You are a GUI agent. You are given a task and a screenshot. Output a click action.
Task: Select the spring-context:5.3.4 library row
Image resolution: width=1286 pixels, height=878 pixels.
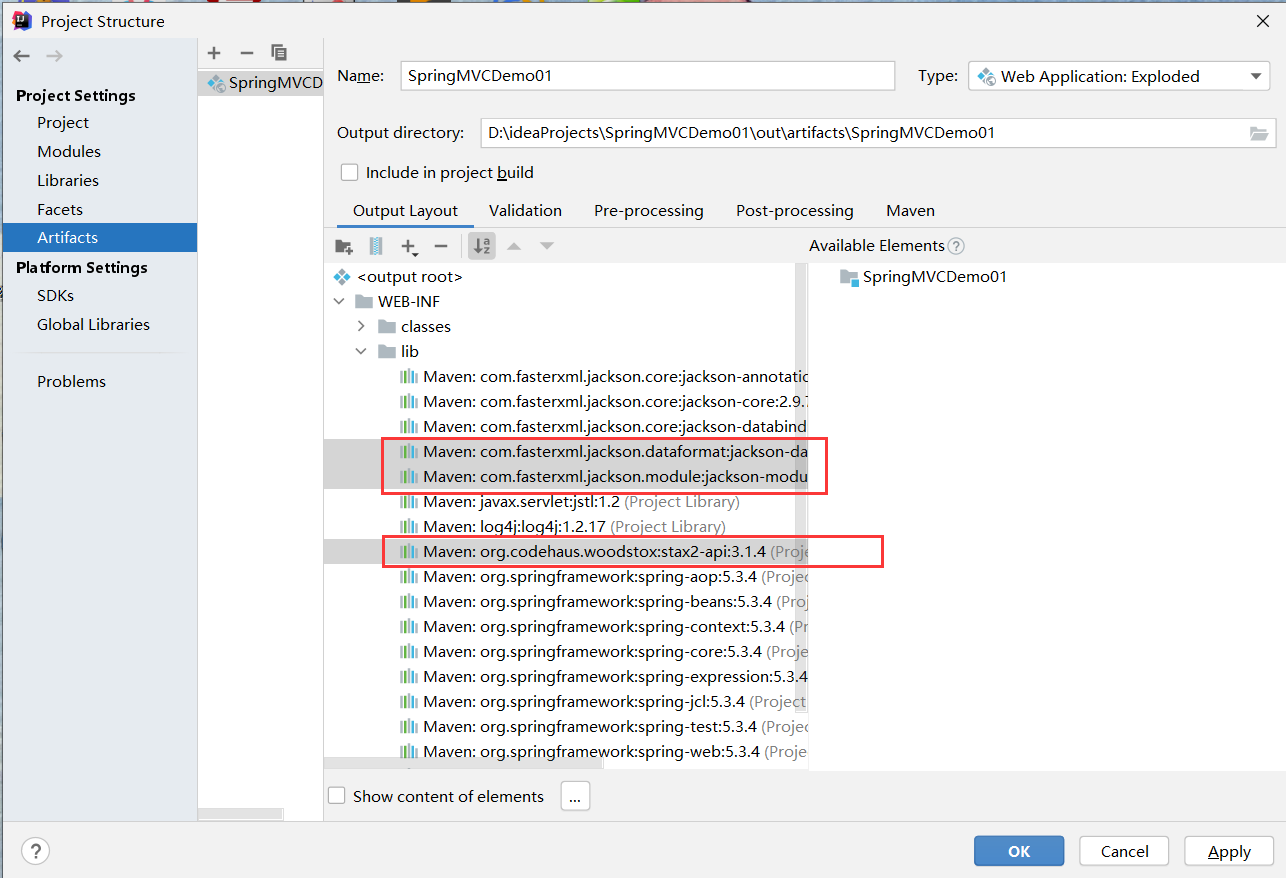pyautogui.click(x=604, y=627)
